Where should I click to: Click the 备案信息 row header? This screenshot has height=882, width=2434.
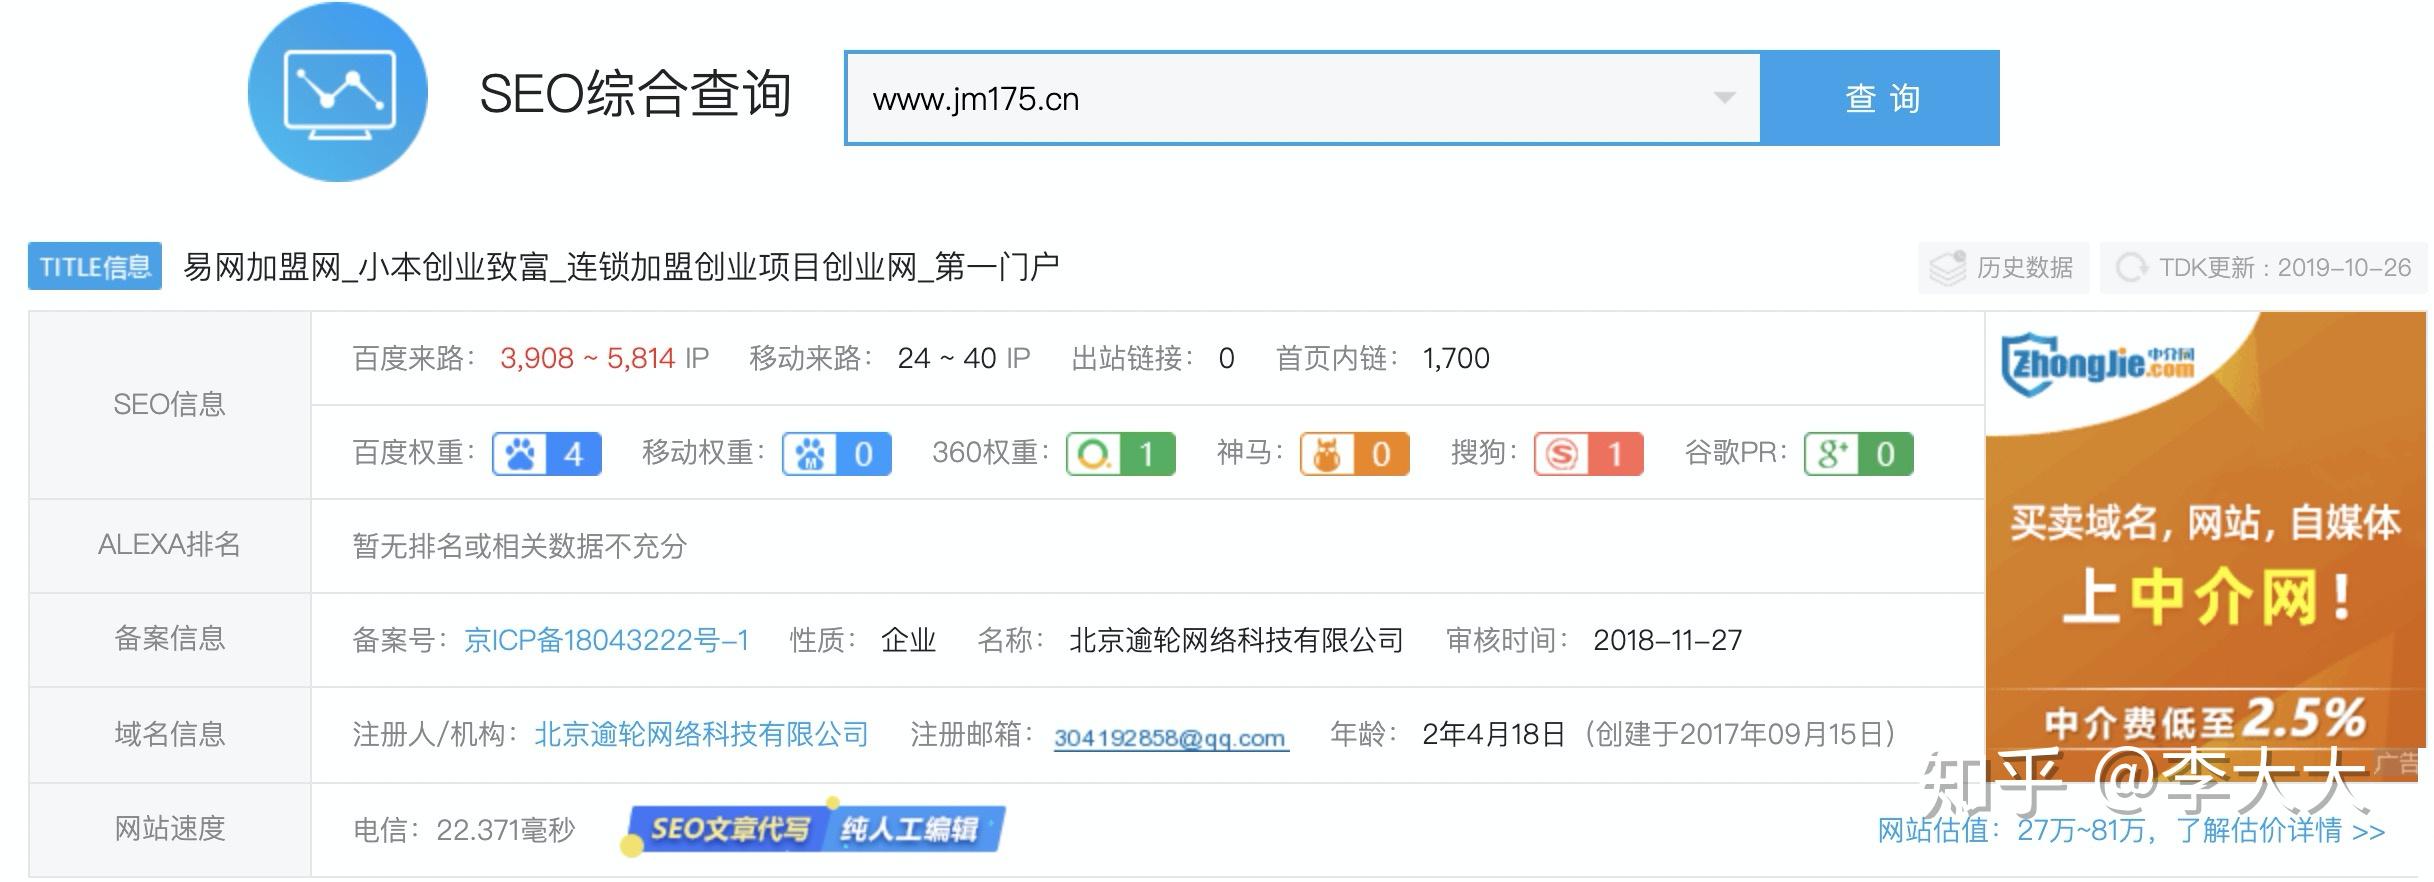[x=169, y=639]
